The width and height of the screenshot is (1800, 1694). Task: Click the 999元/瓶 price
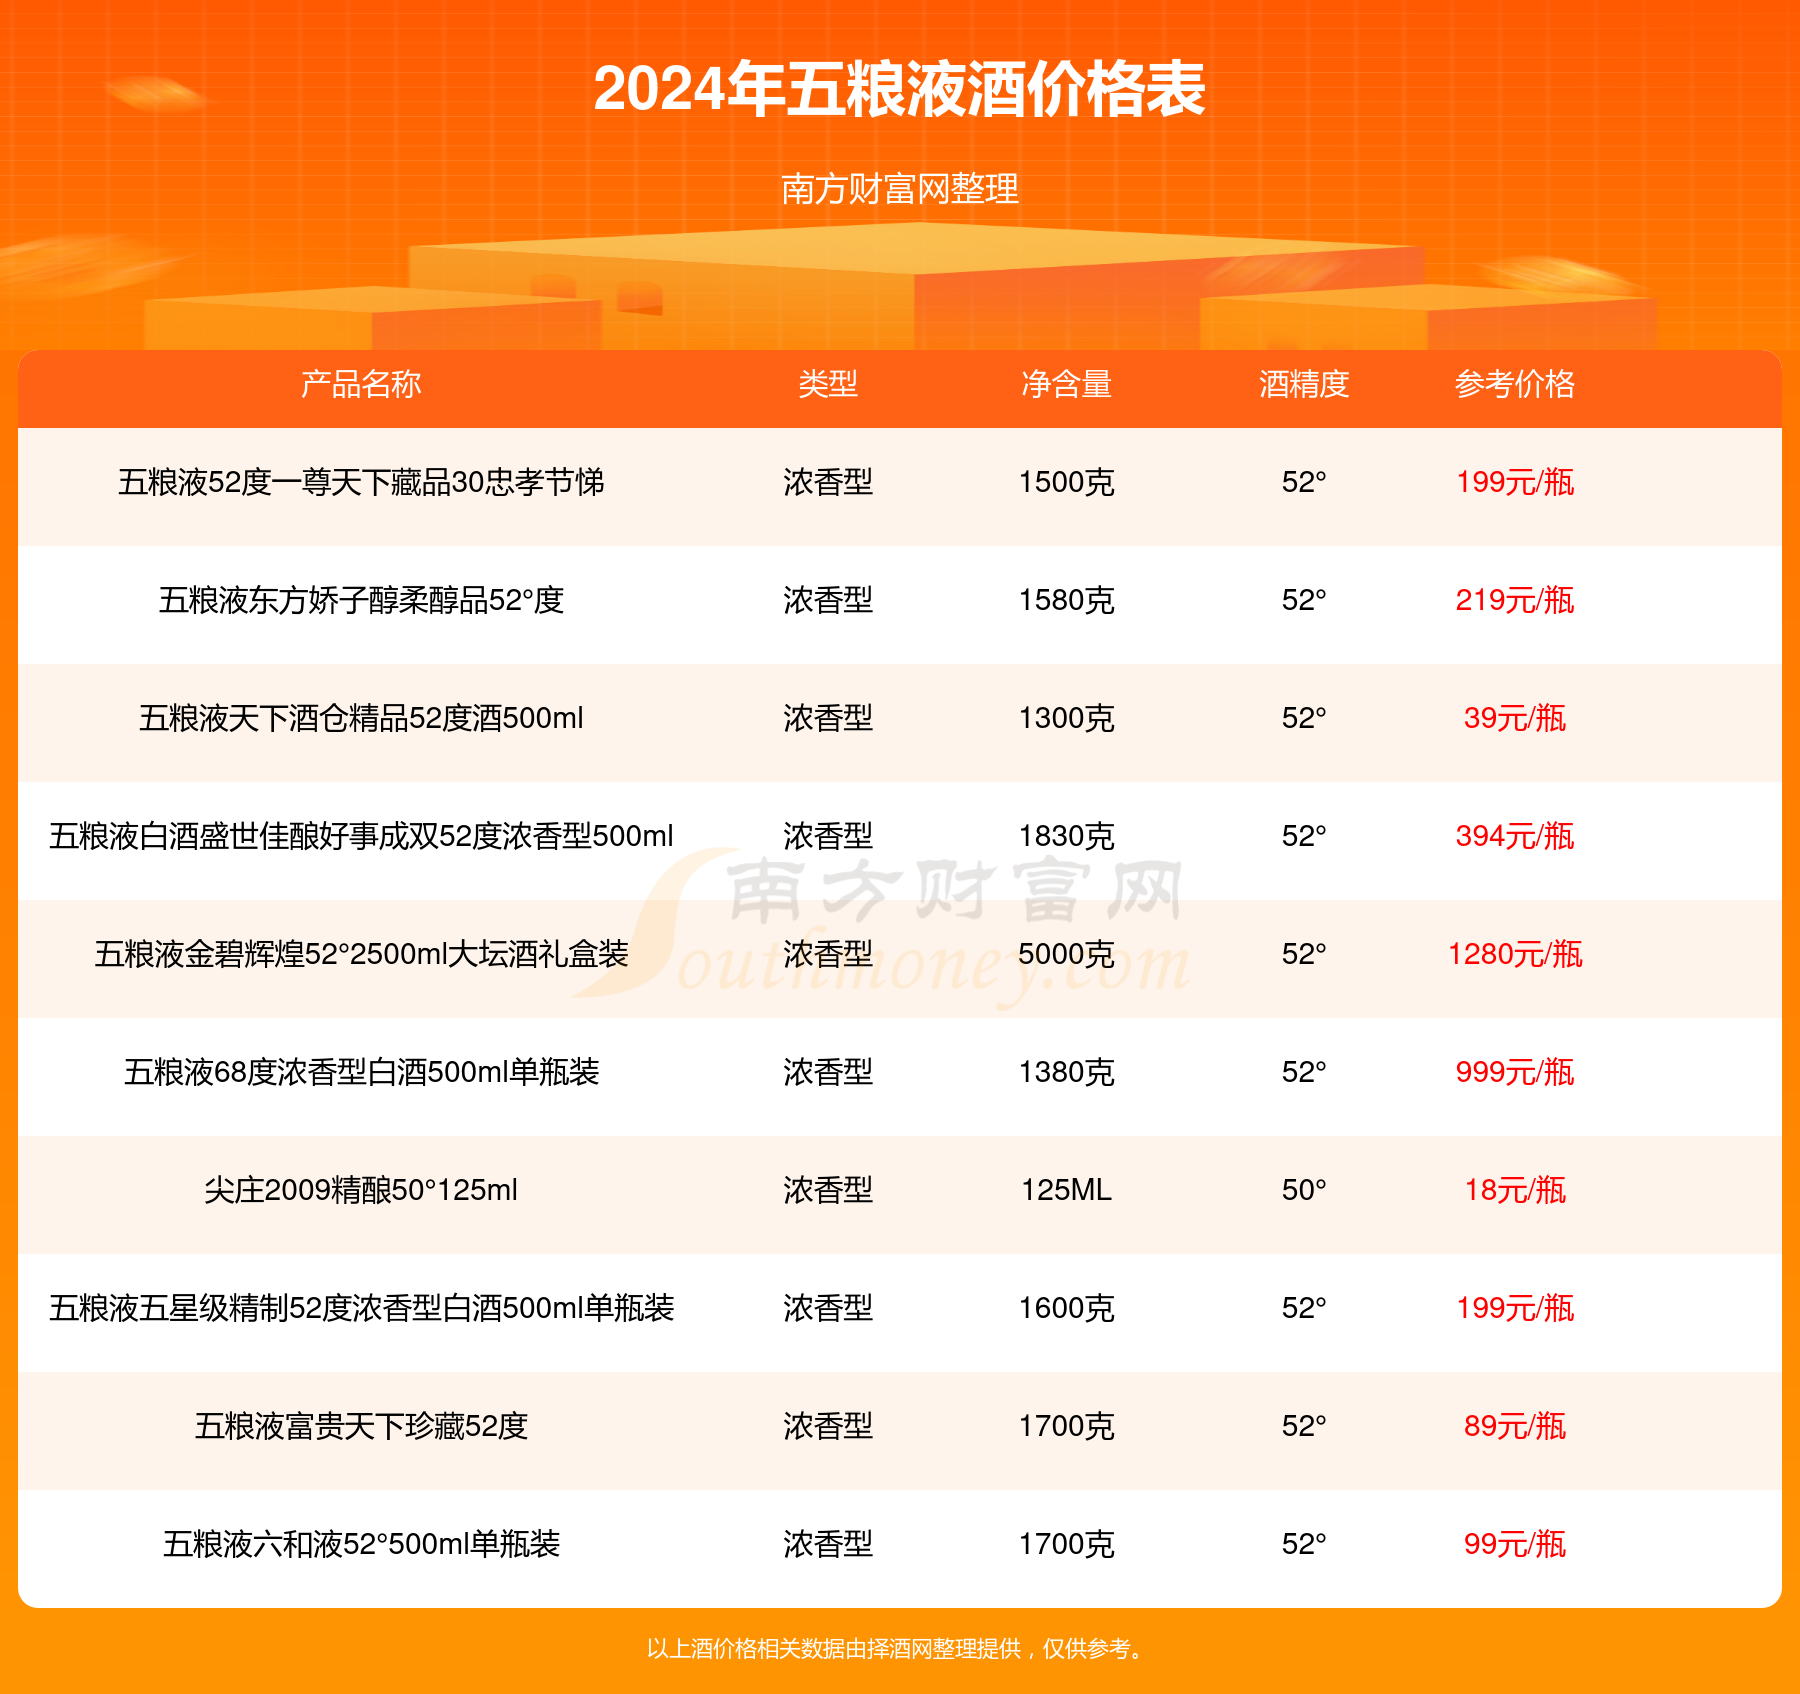click(x=1515, y=1073)
